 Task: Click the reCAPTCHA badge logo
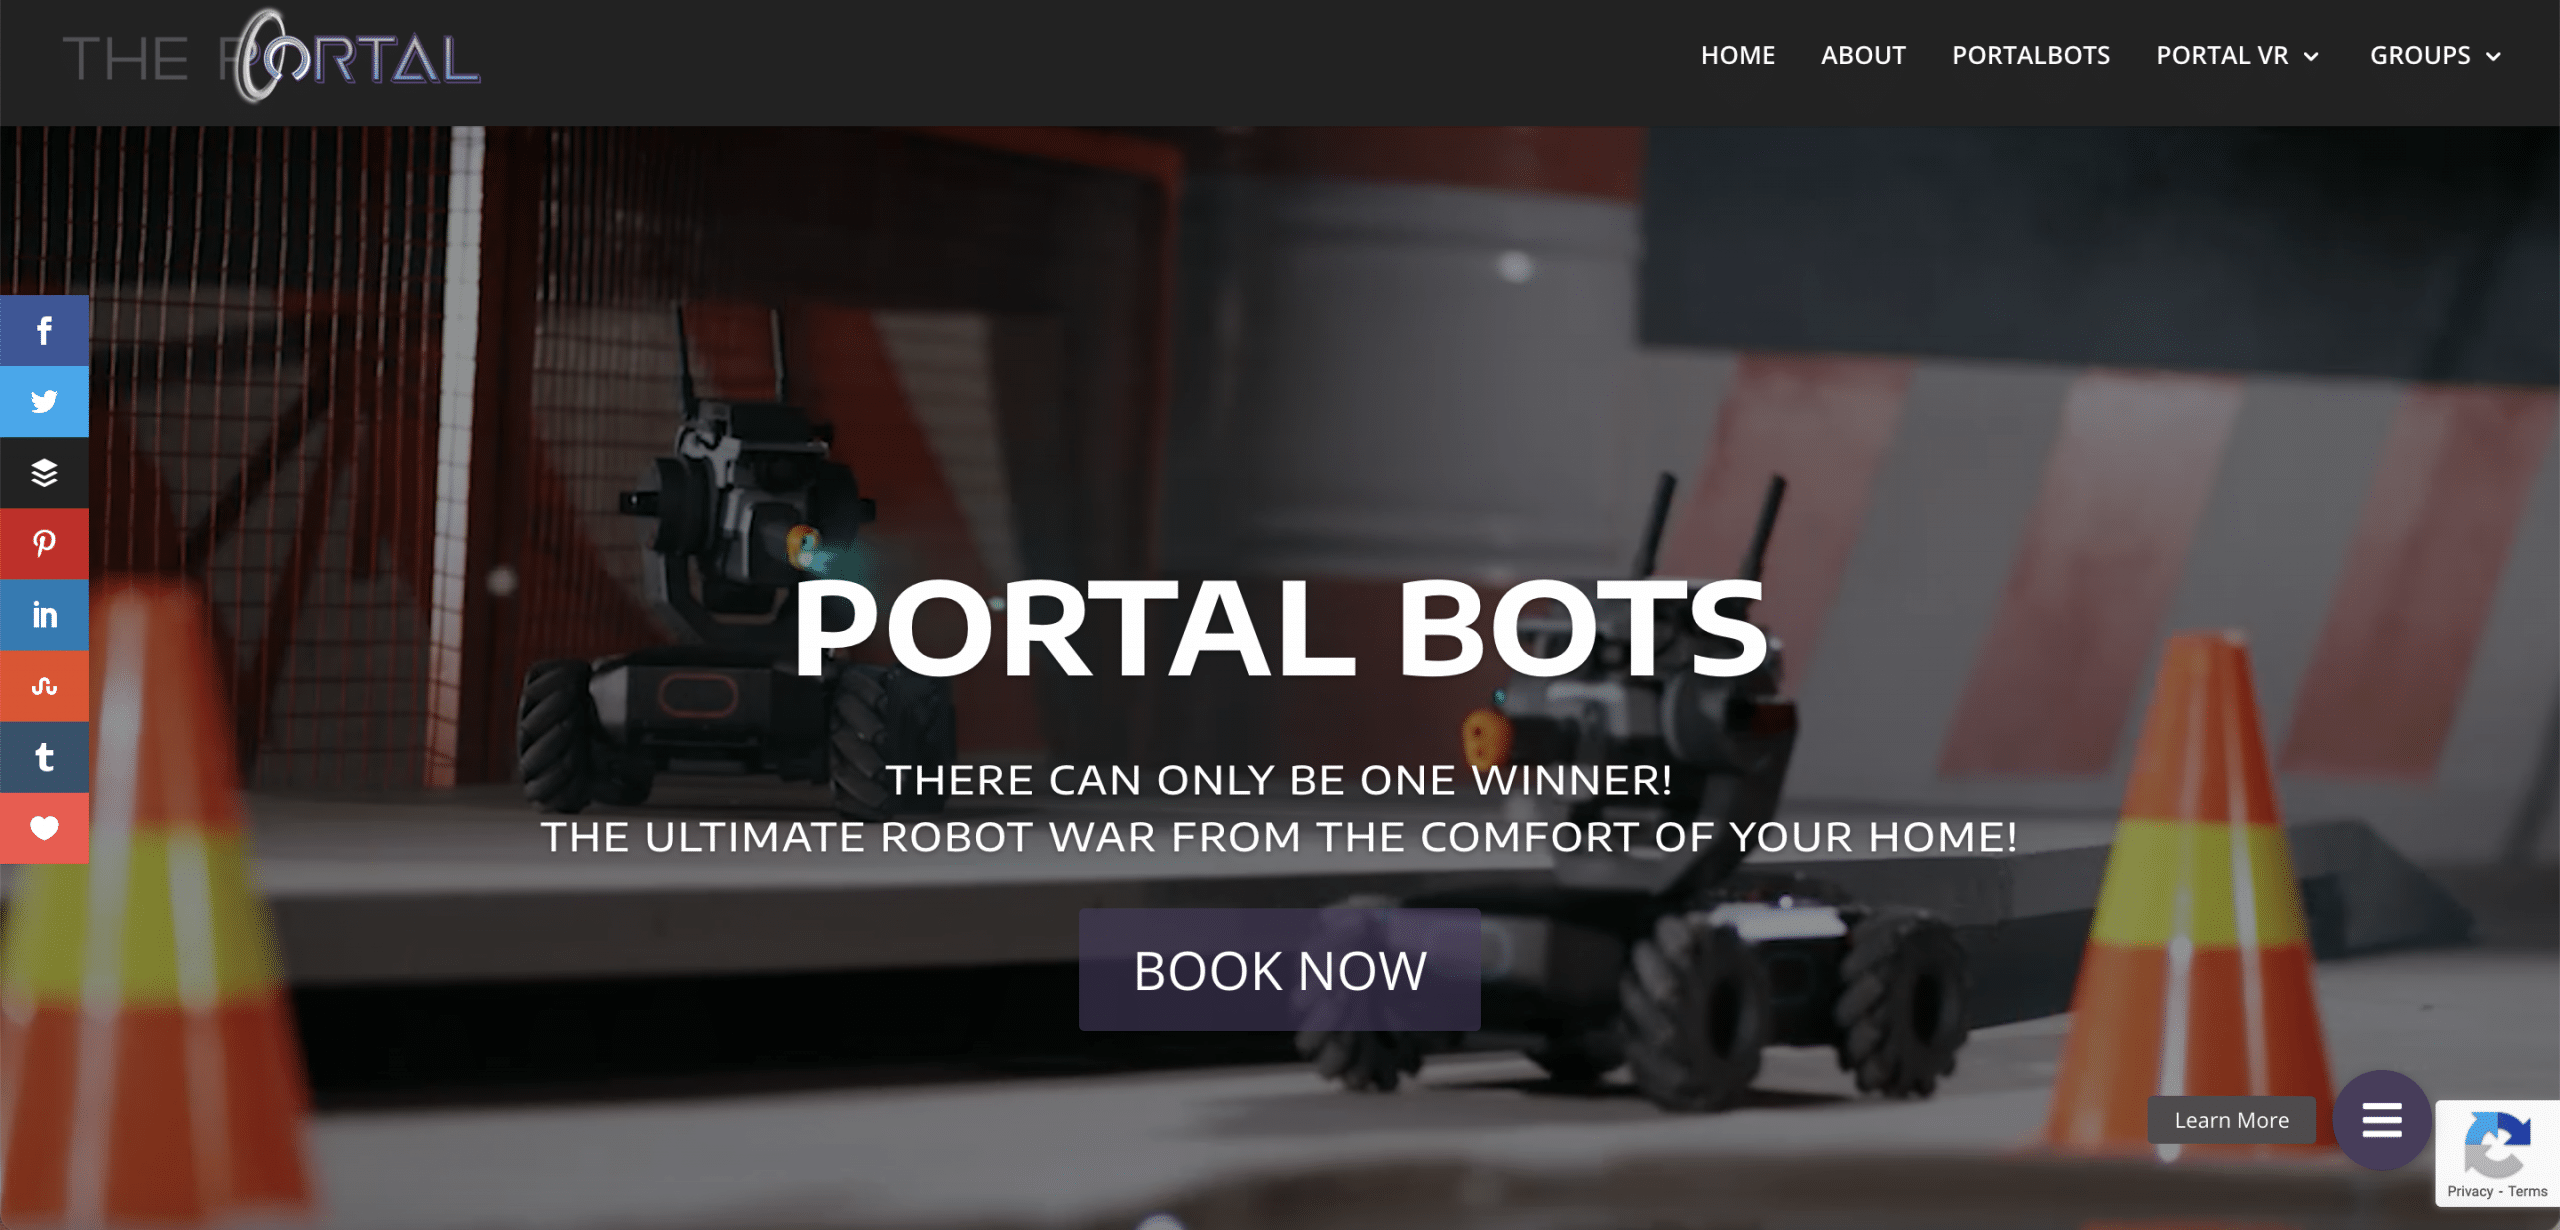pyautogui.click(x=2497, y=1145)
